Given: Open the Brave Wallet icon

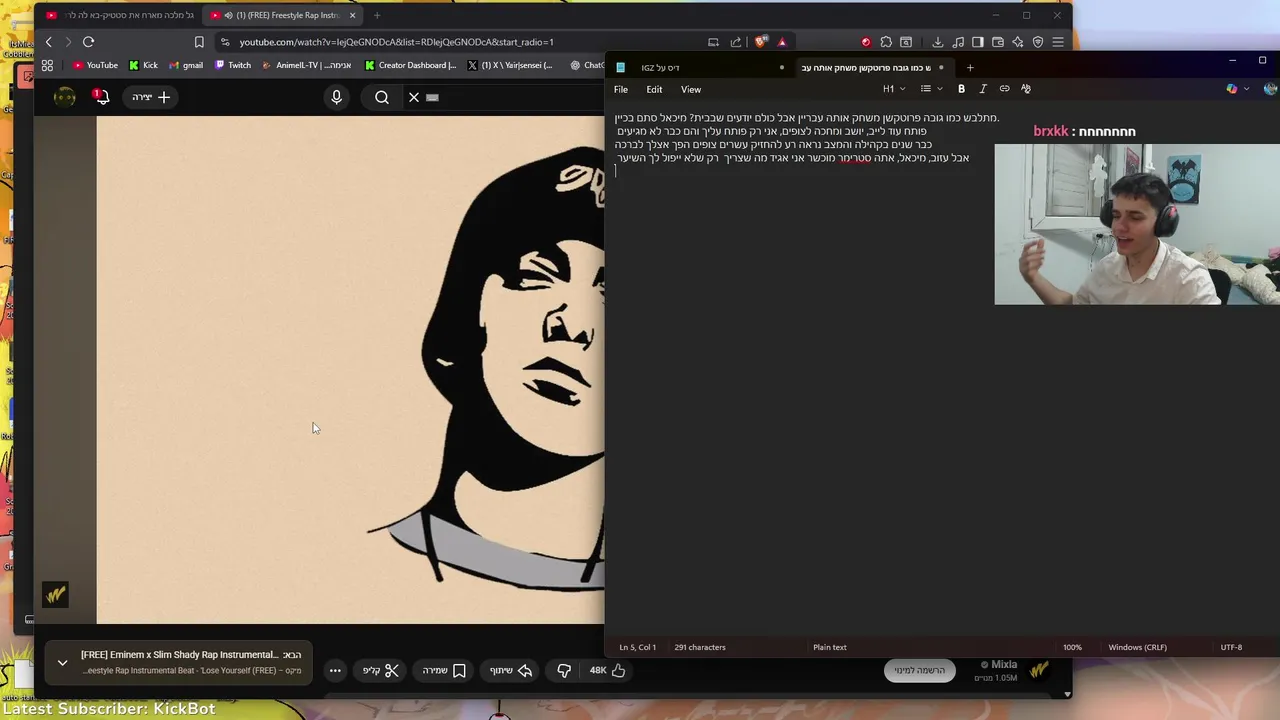Looking at the screenshot, I should (998, 42).
